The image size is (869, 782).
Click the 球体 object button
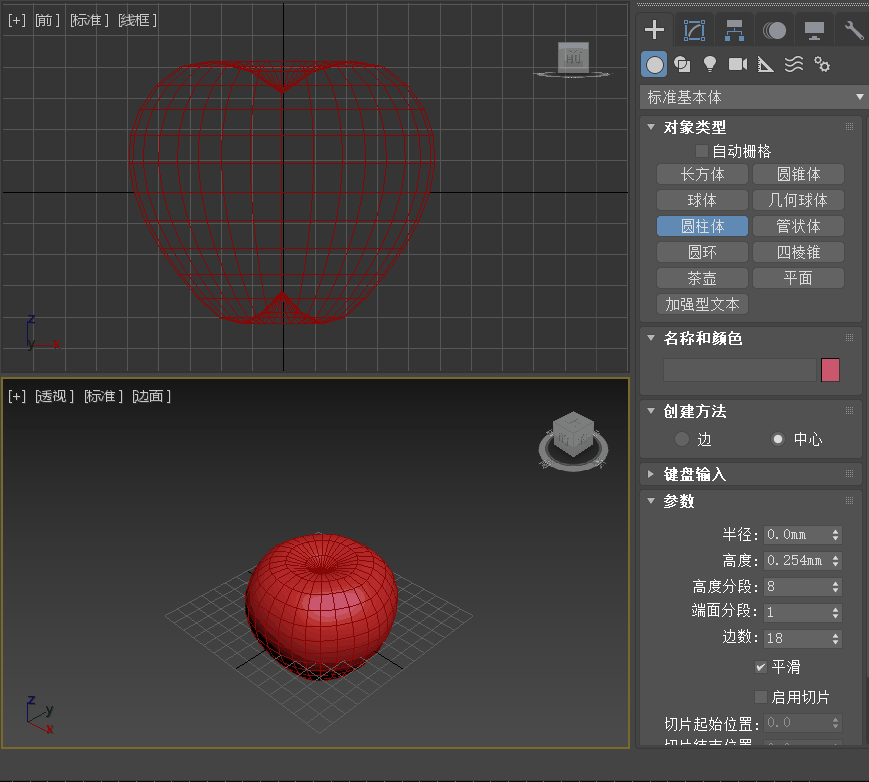[702, 200]
